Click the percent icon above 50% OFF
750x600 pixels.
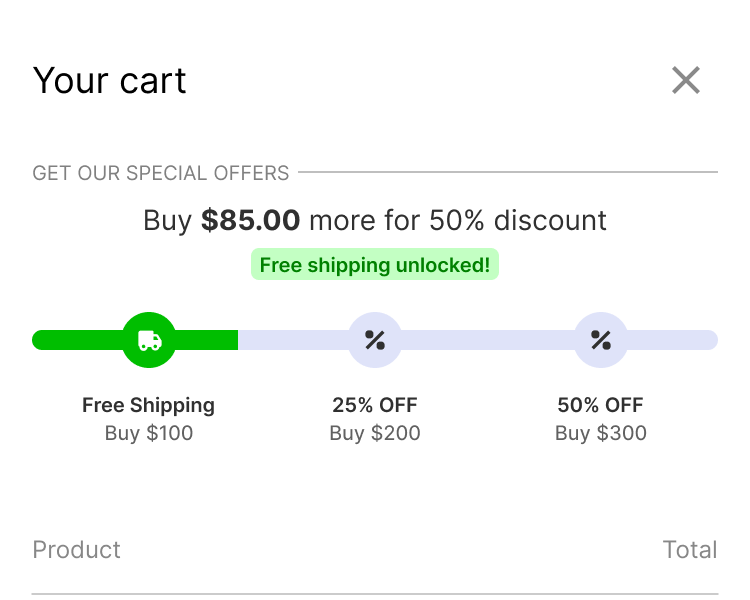point(601,340)
